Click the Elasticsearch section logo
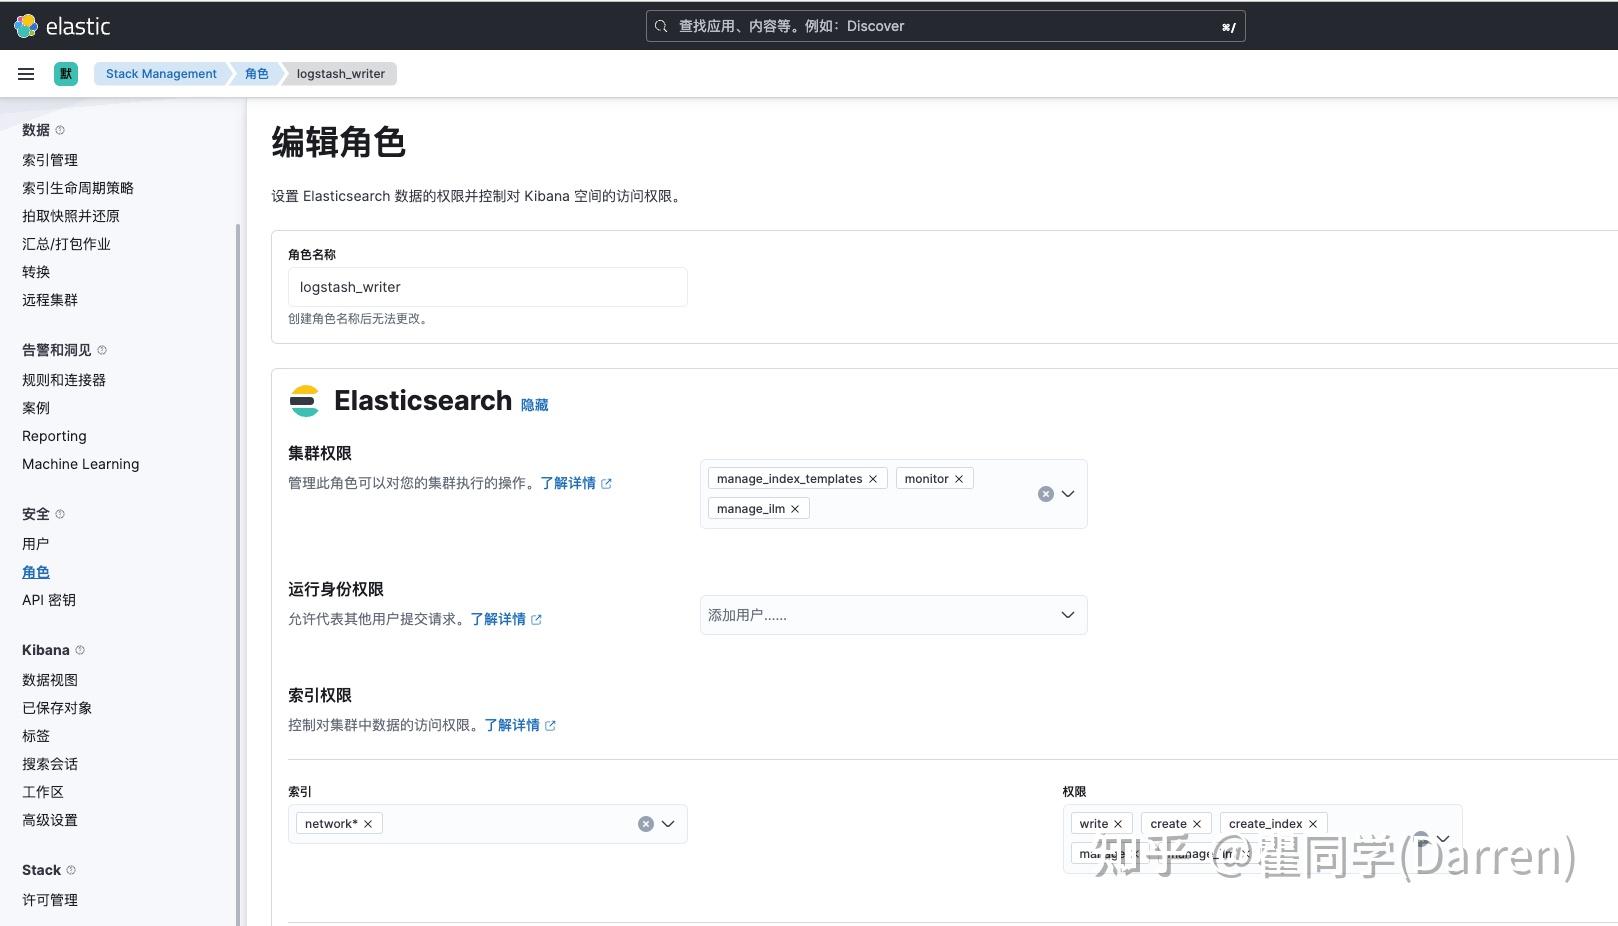Image resolution: width=1618 pixels, height=926 pixels. pos(305,401)
